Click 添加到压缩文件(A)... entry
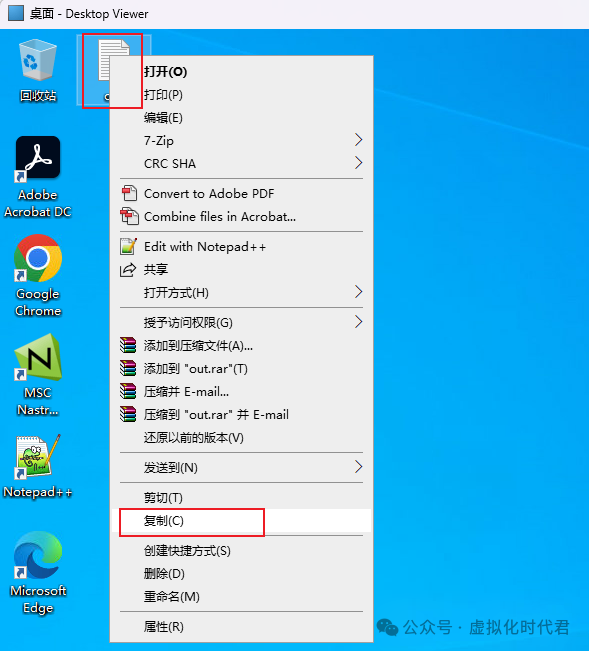 coord(242,345)
